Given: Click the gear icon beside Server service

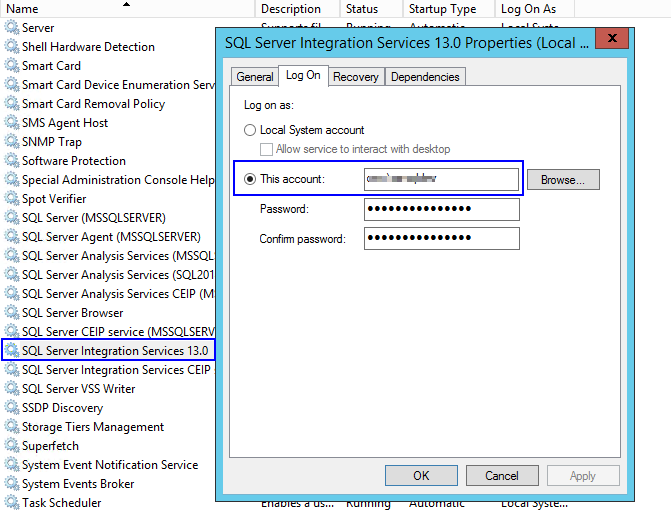Looking at the screenshot, I should [x=12, y=28].
